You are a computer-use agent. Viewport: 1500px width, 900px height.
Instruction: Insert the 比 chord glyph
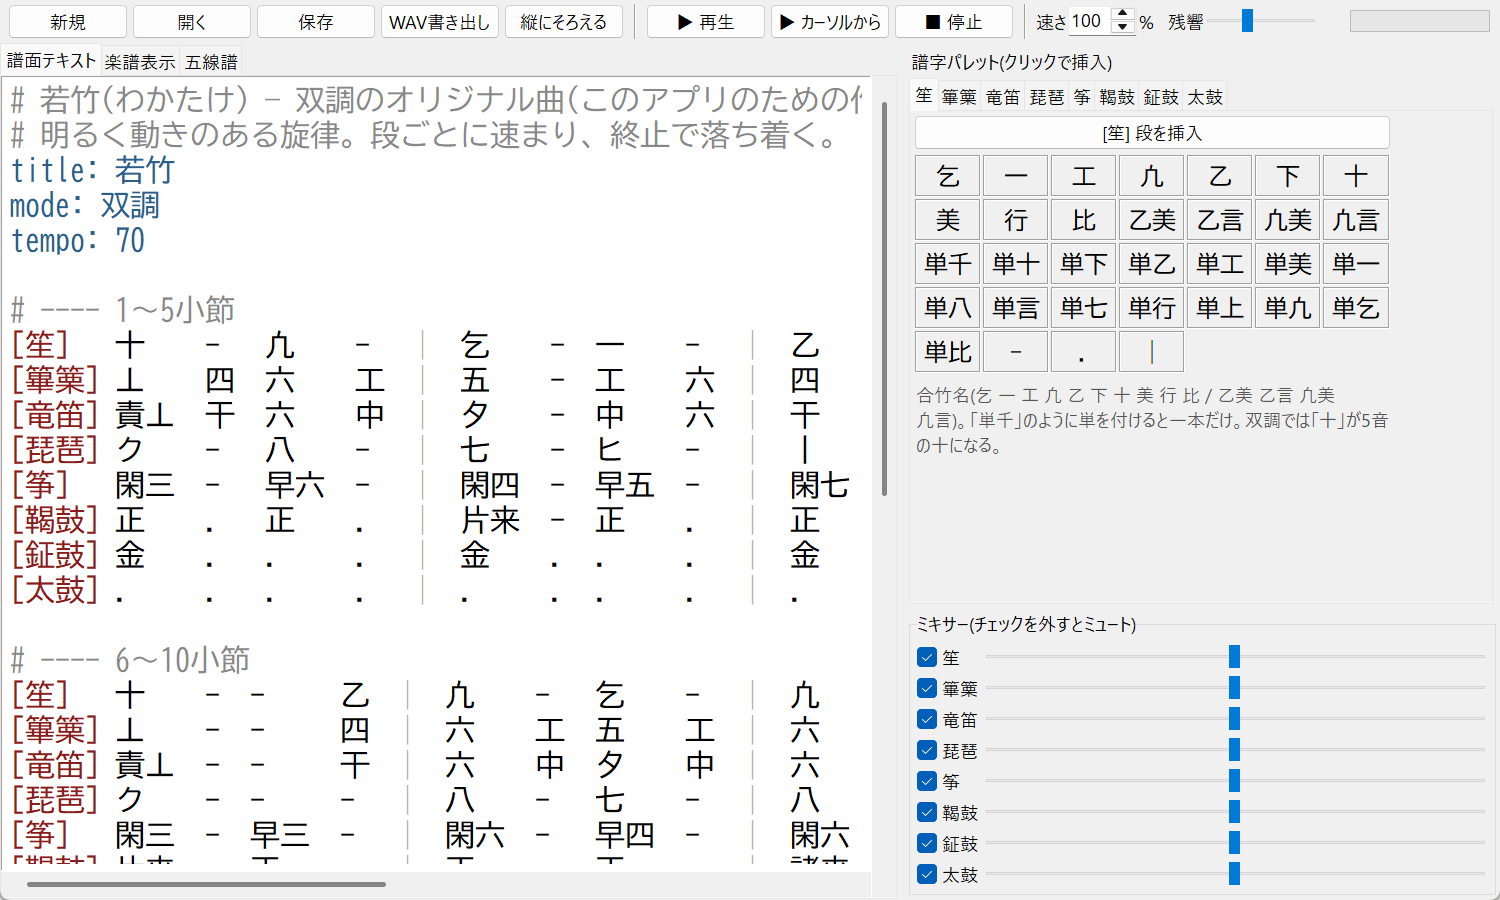coord(1084,220)
